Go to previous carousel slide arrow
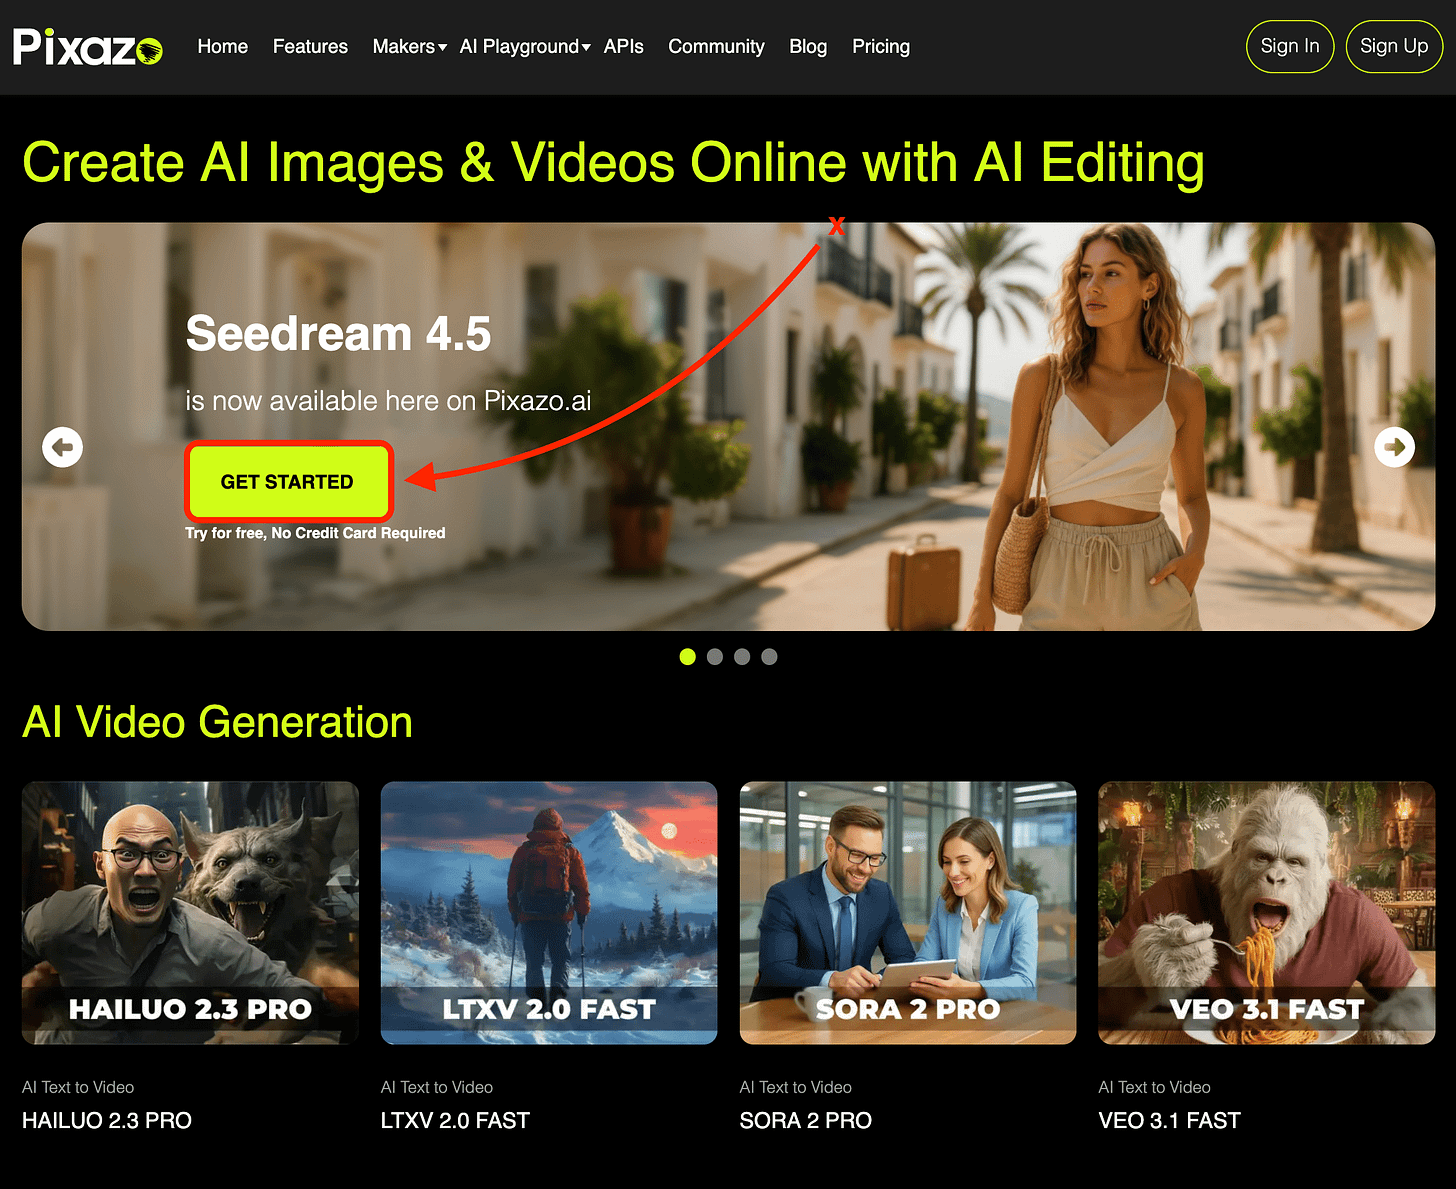The width and height of the screenshot is (1456, 1189). [63, 447]
